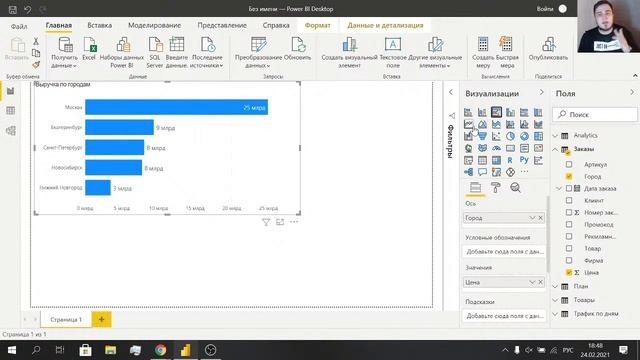Remove Цена from the values well

pos(541,282)
